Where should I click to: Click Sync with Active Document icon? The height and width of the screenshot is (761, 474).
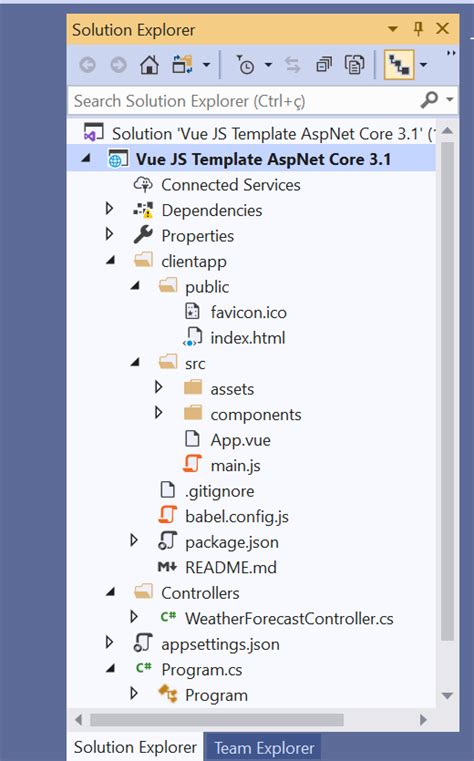coord(293,64)
